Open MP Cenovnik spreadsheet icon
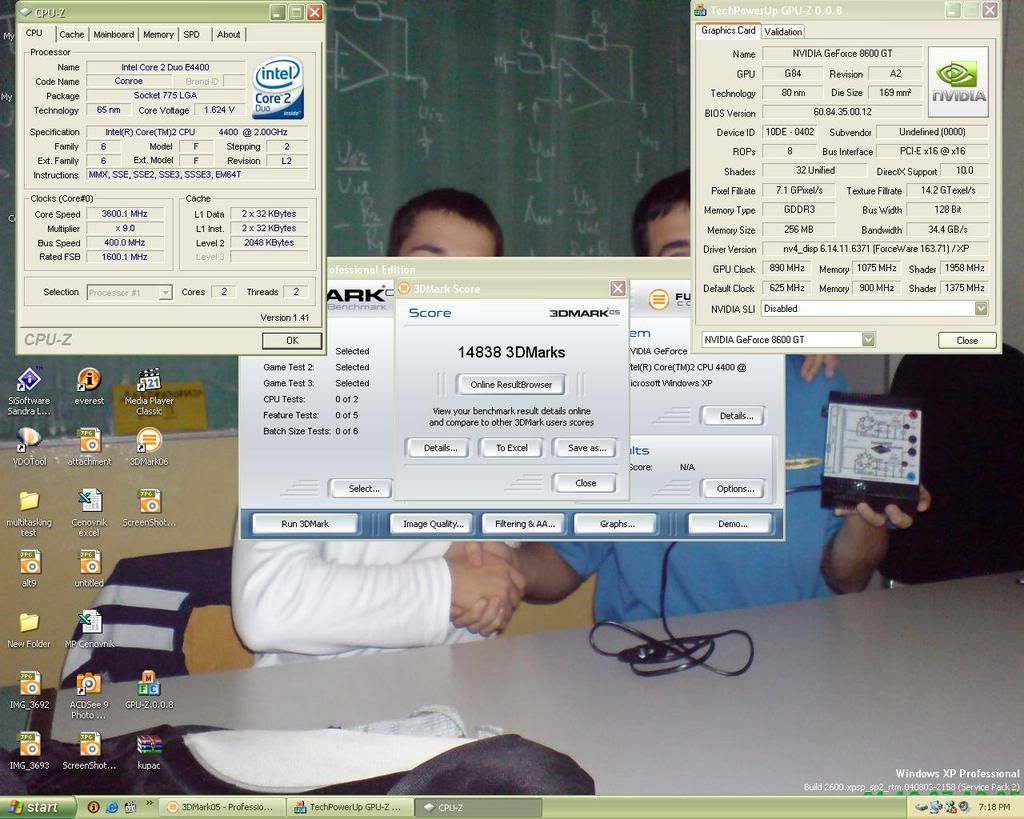 [89, 630]
